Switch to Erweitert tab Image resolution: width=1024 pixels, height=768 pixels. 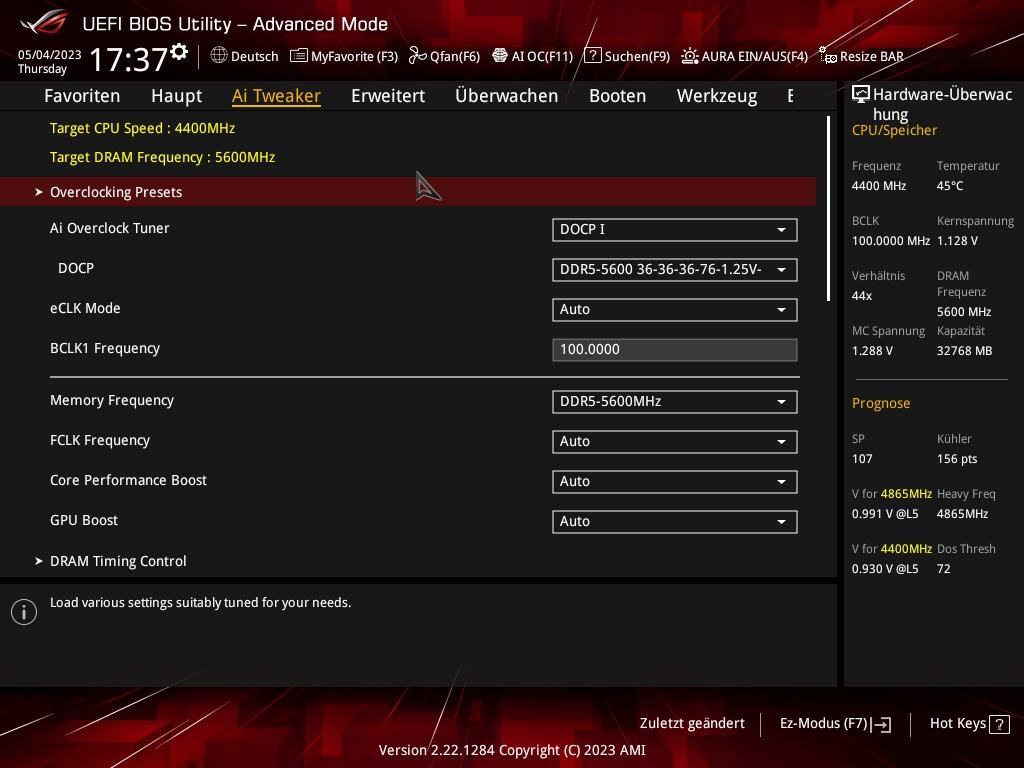click(x=388, y=96)
